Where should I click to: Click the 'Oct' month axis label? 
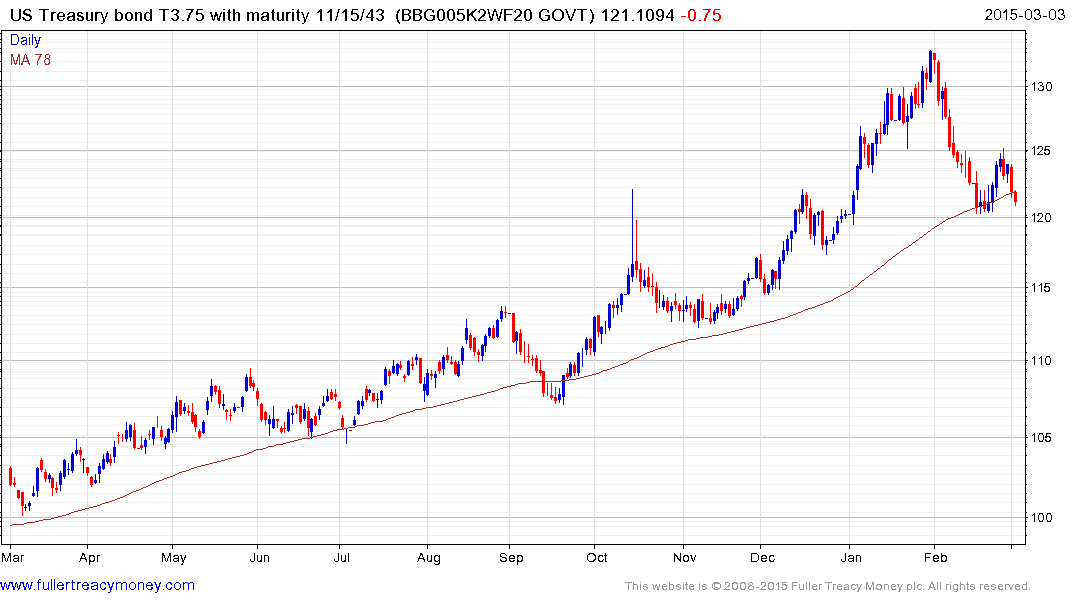coord(596,557)
